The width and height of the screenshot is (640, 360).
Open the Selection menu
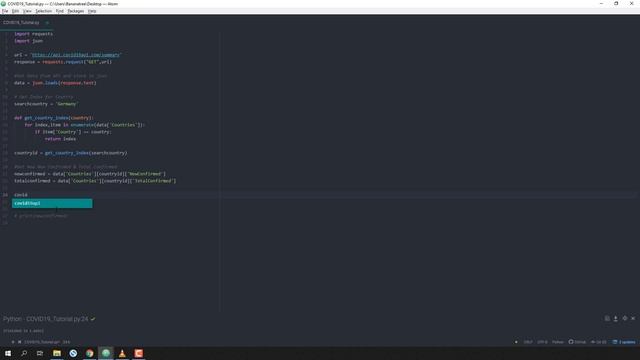(43, 11)
